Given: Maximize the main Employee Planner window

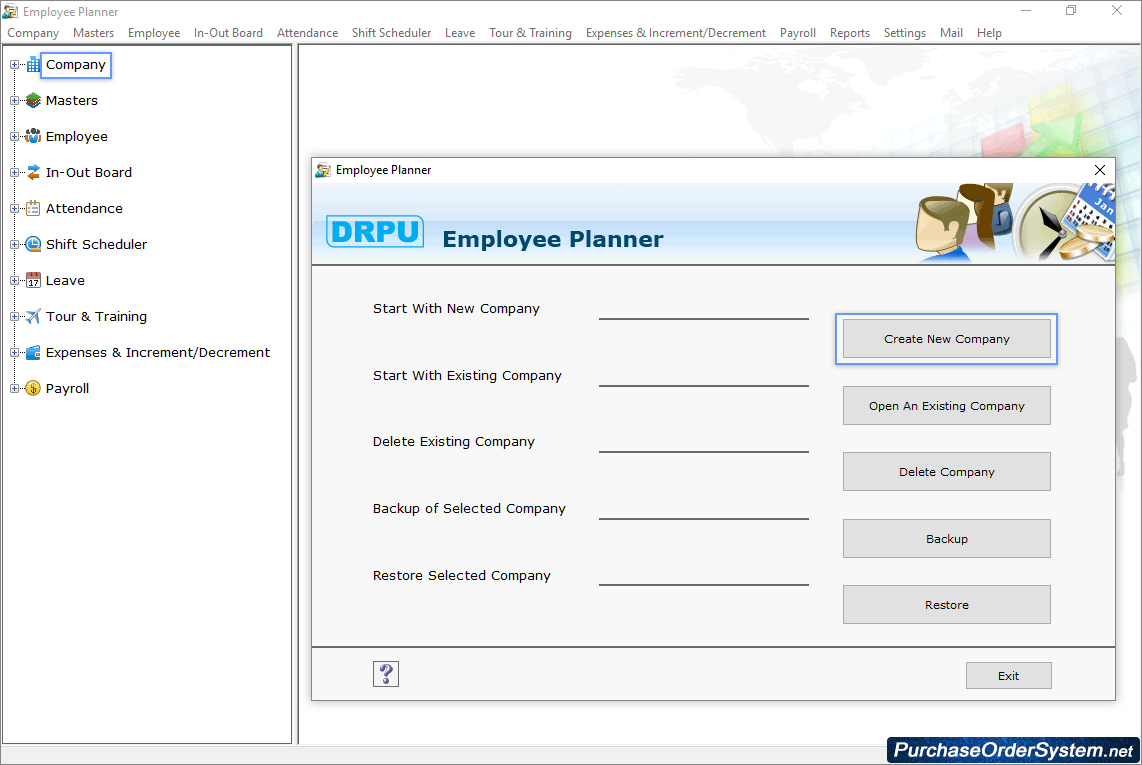Looking at the screenshot, I should click(1071, 10).
